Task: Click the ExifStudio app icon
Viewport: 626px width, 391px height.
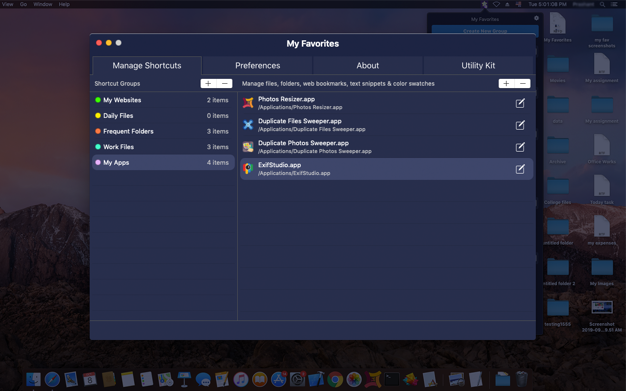Action: 248,169
